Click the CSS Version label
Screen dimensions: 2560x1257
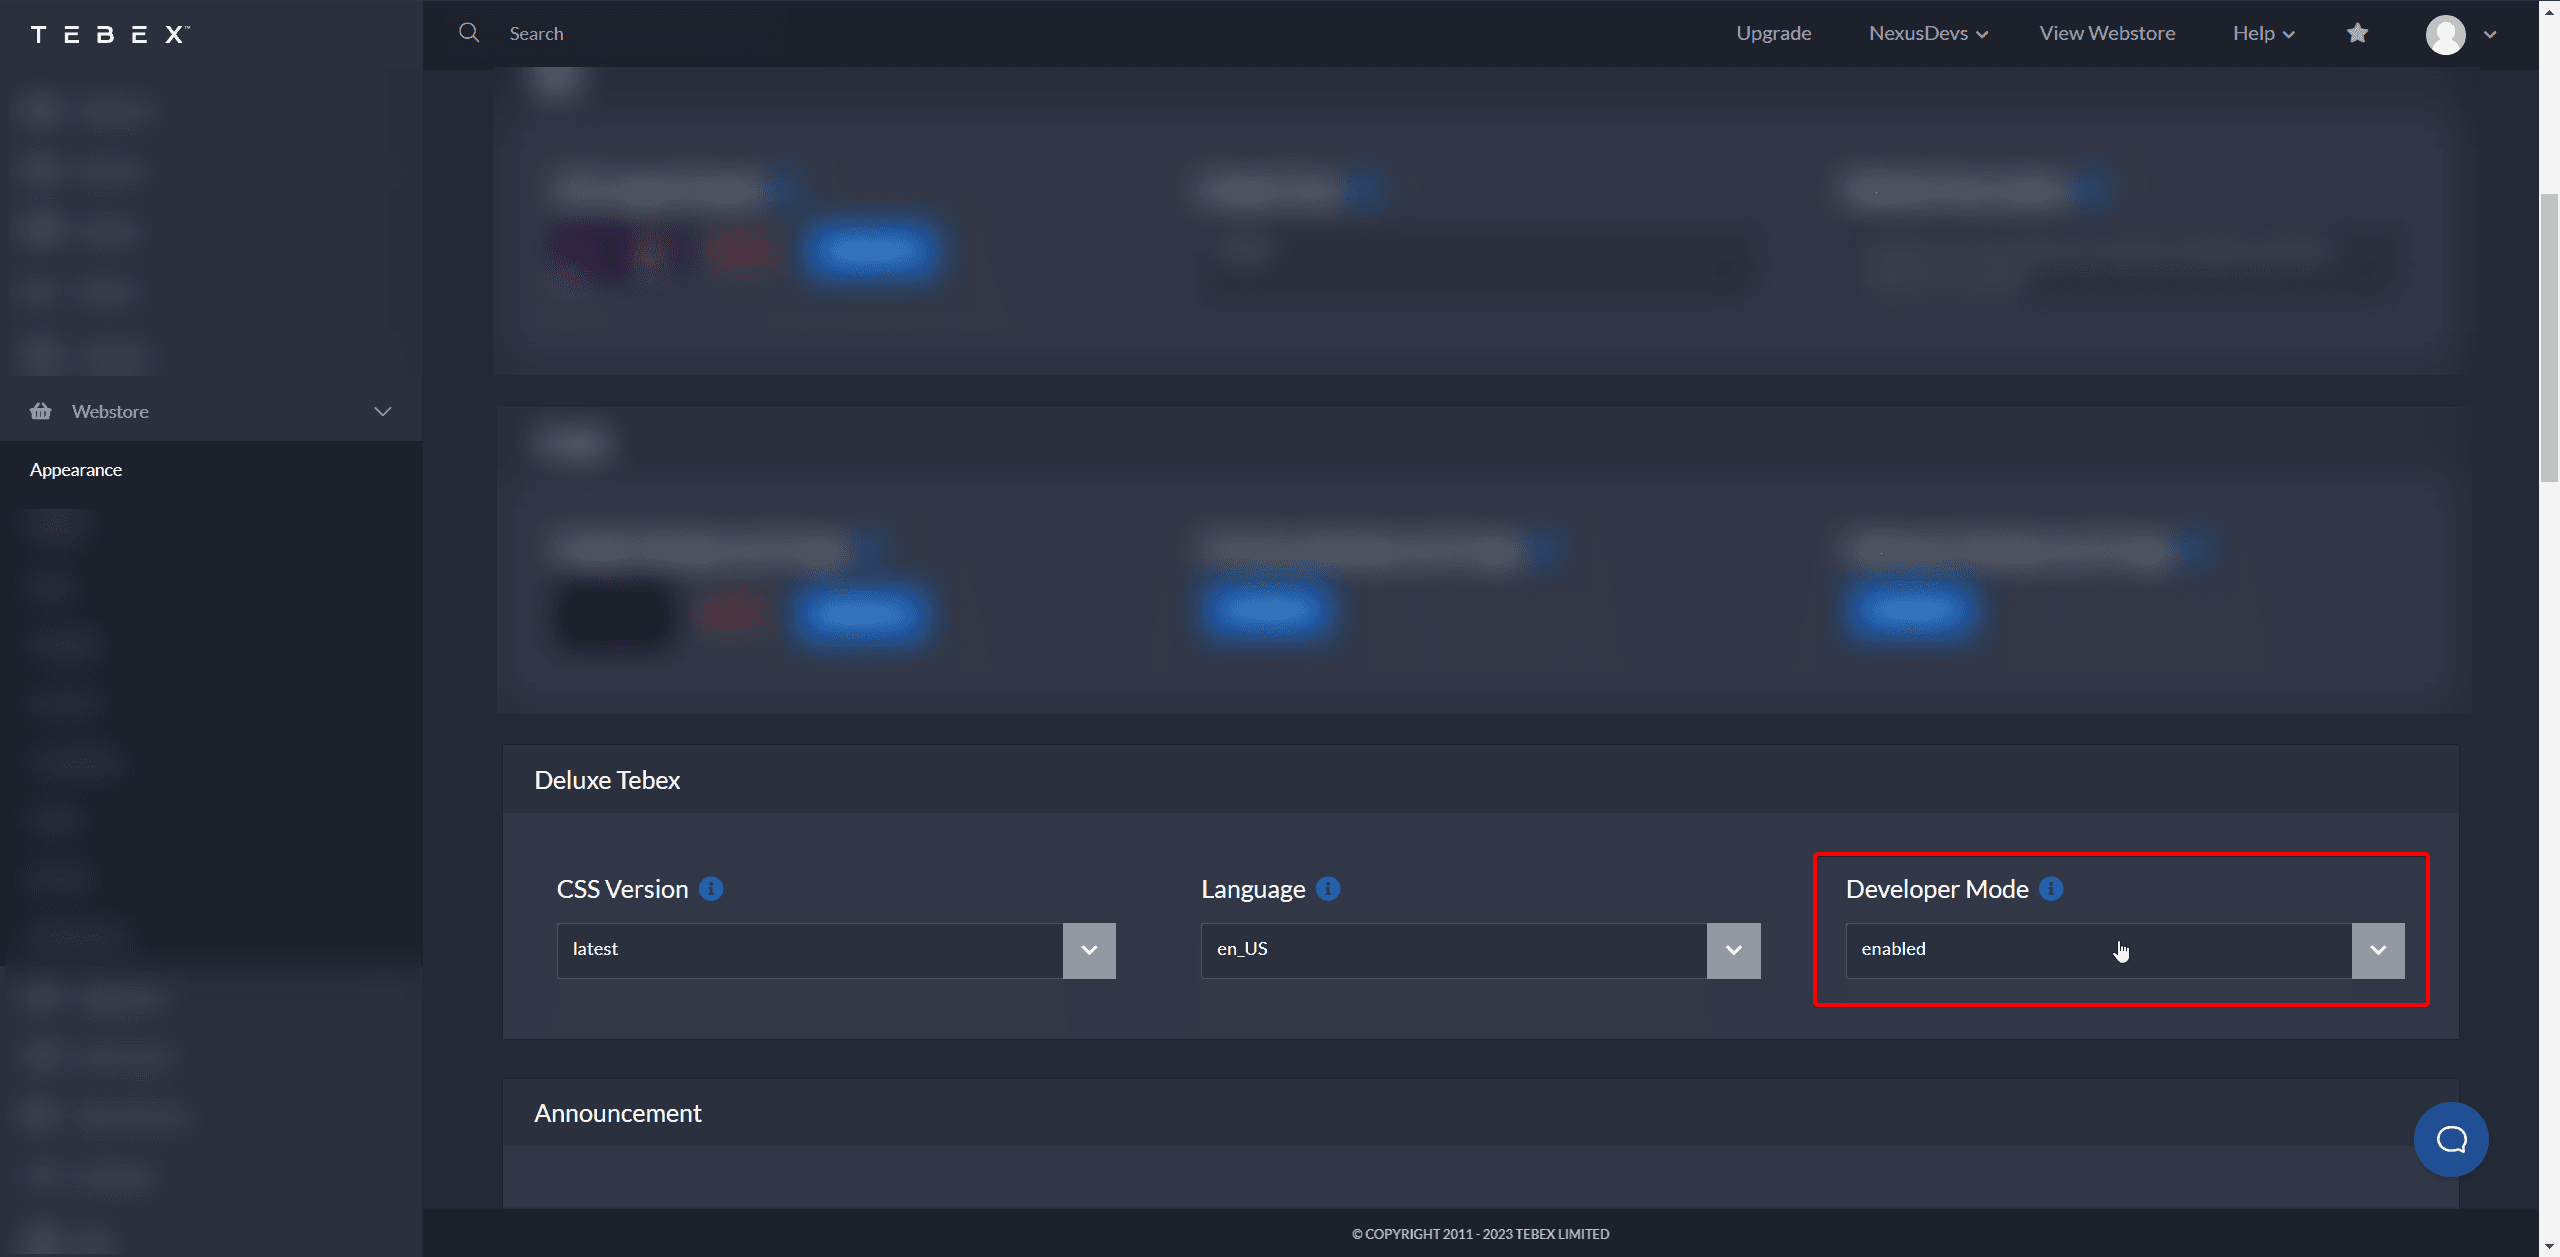coord(622,889)
